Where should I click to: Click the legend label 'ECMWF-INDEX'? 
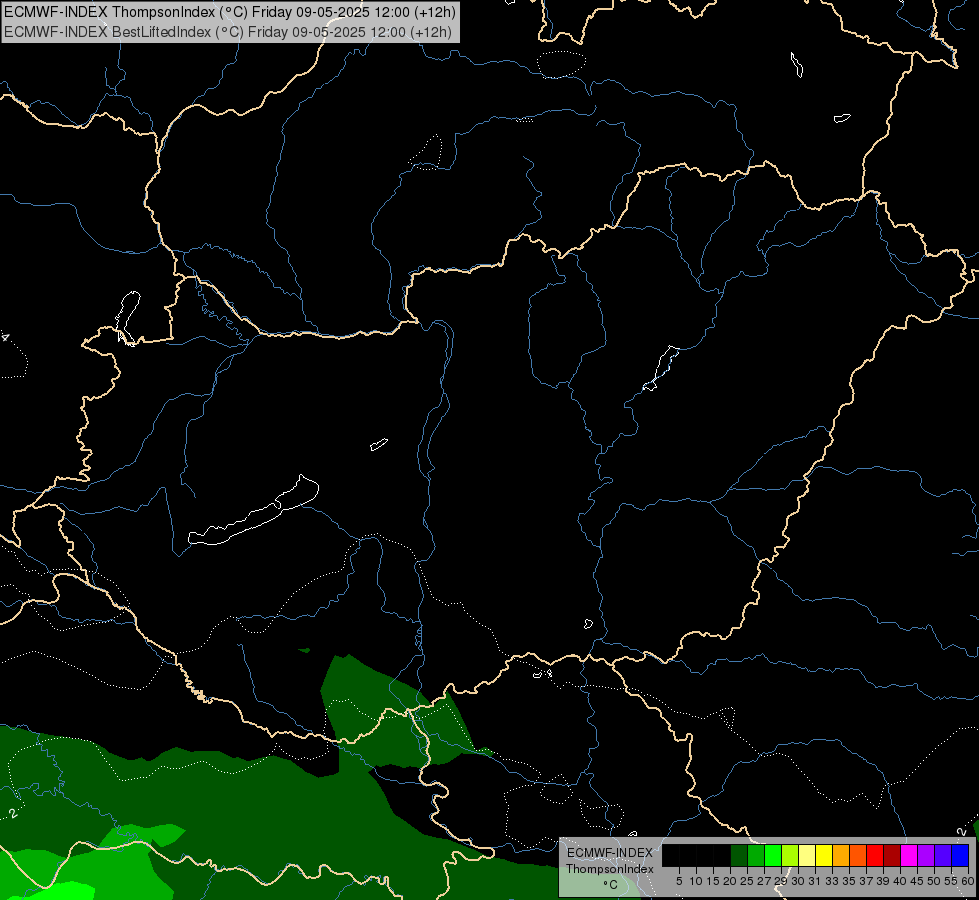click(610, 853)
